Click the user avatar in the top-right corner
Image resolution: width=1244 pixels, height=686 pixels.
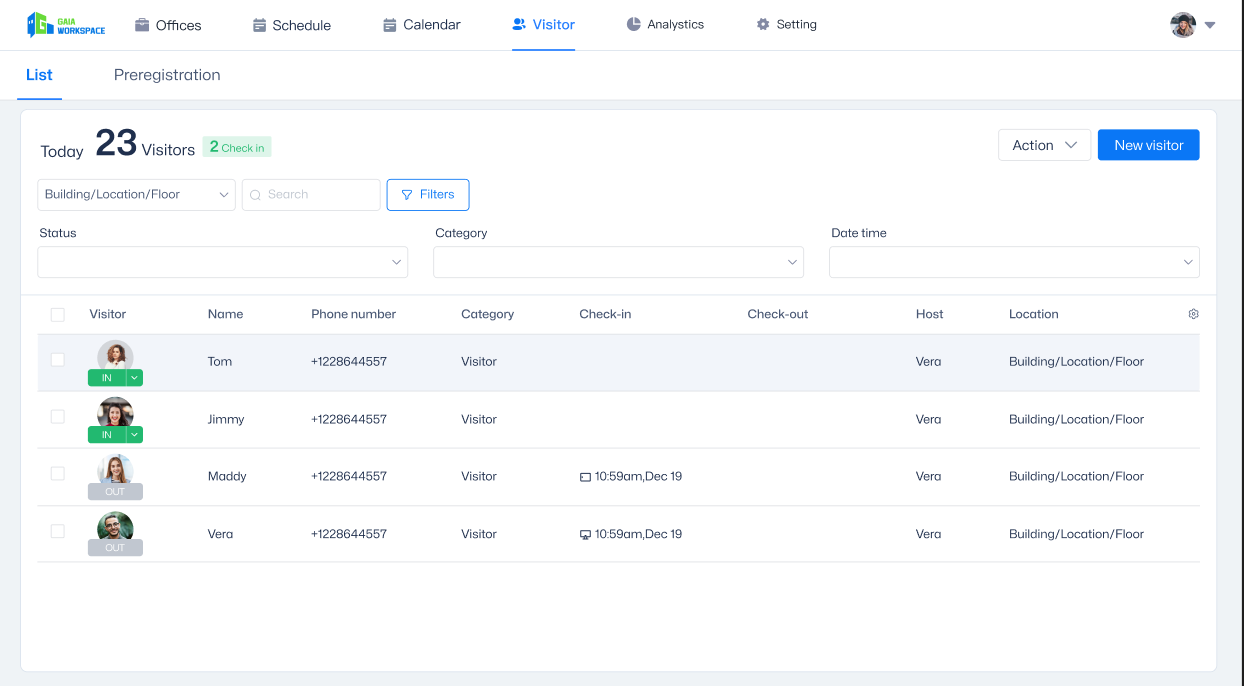tap(1182, 24)
